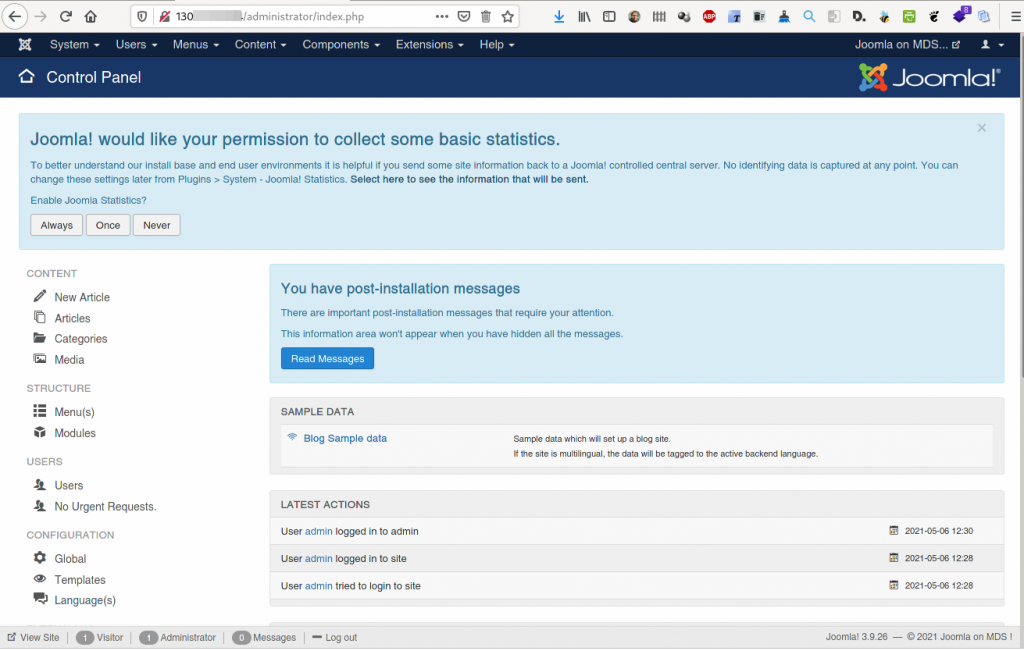The height and width of the screenshot is (651, 1024).
Task: Reload the page with browser refresh icon
Action: pos(65,16)
